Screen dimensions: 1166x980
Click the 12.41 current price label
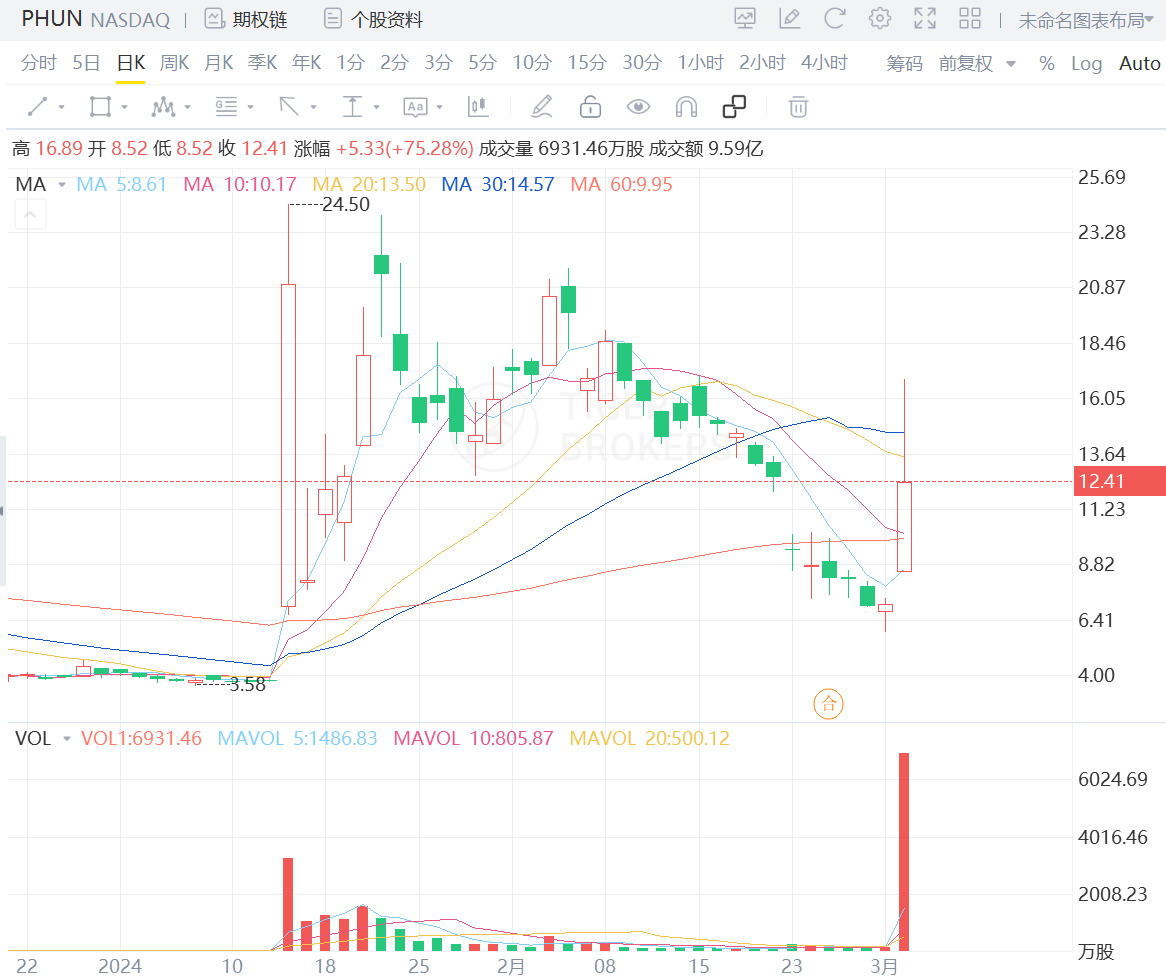pyautogui.click(x=1120, y=481)
